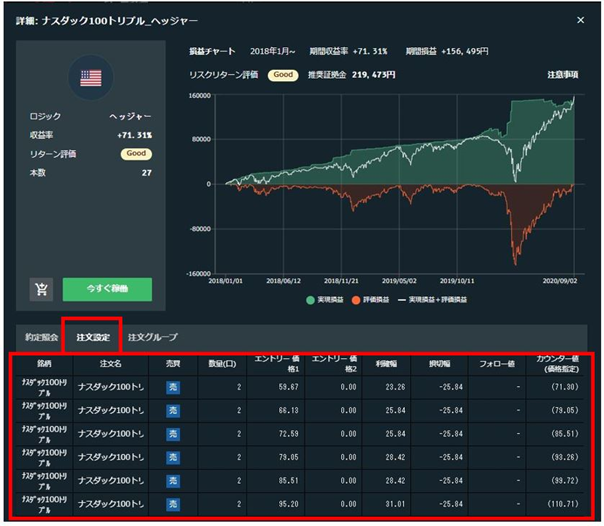
Task: Select the 注文設定 tab
Action: click(x=93, y=337)
